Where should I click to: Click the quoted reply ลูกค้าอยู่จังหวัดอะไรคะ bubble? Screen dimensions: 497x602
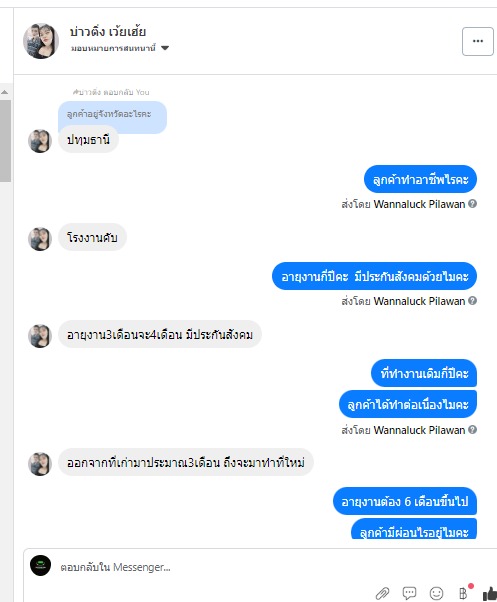click(112, 115)
